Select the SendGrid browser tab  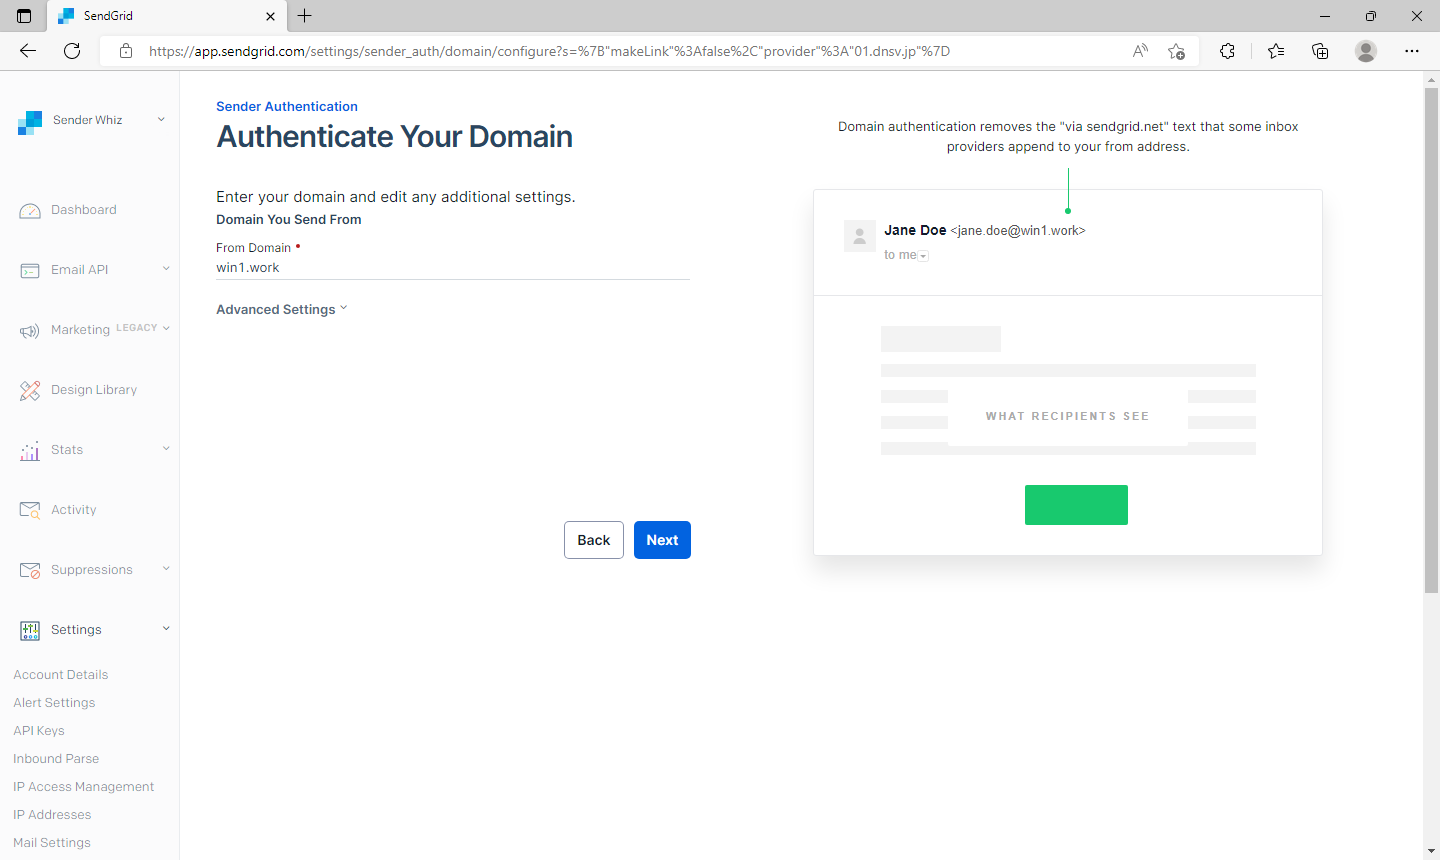click(166, 16)
